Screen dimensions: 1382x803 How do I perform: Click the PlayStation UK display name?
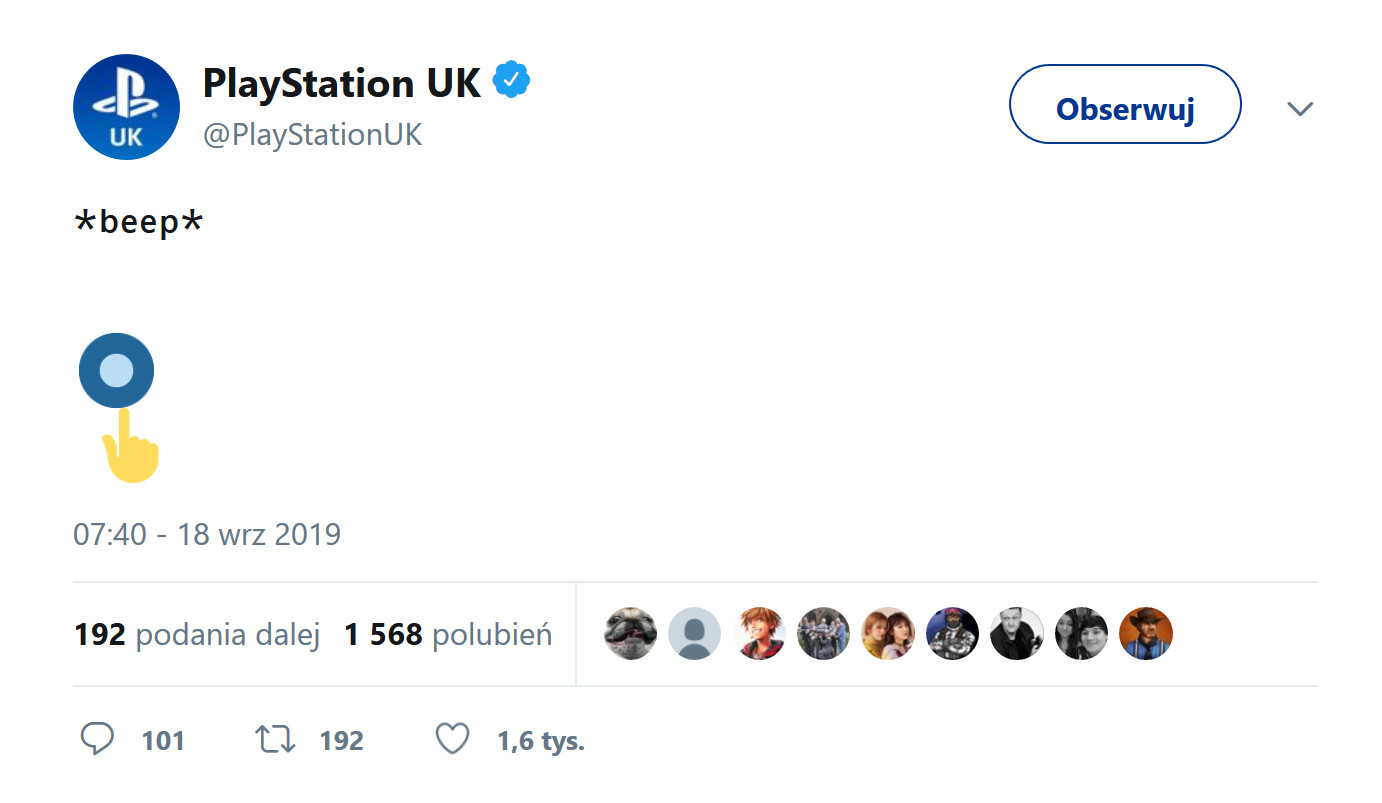(x=340, y=83)
